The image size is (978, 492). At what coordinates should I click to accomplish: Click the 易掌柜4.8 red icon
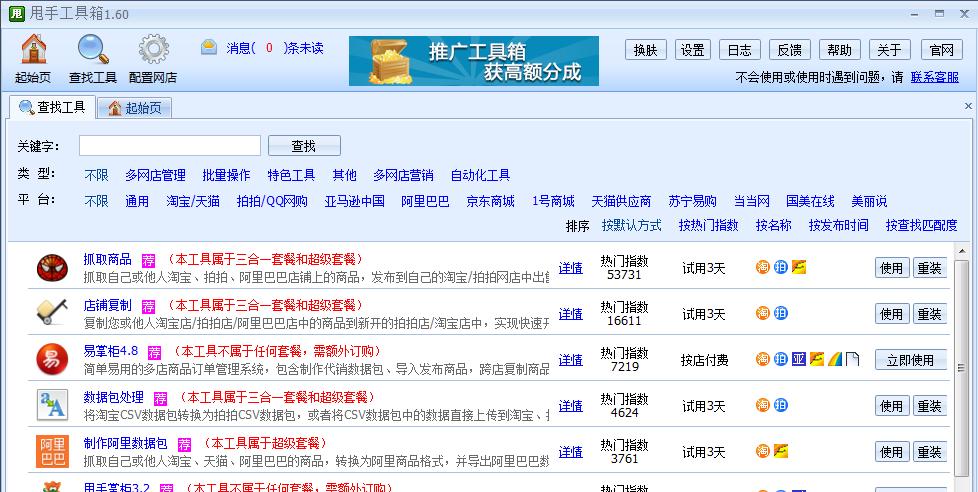52,359
